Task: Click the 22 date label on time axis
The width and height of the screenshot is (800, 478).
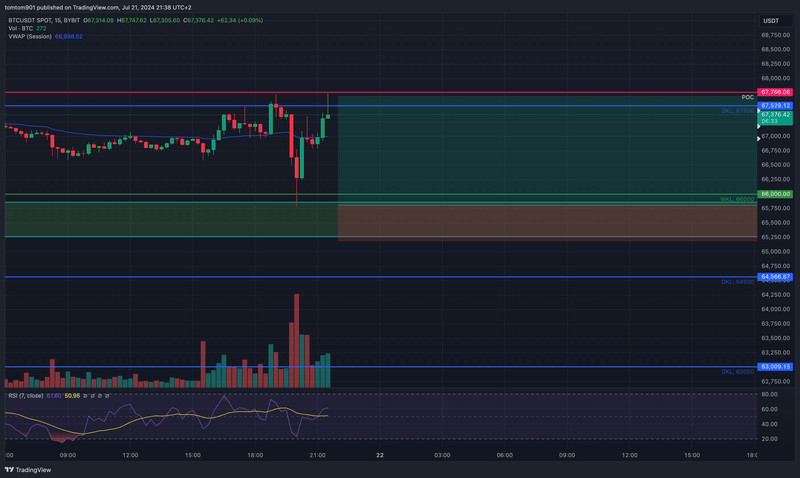Action: 380,455
